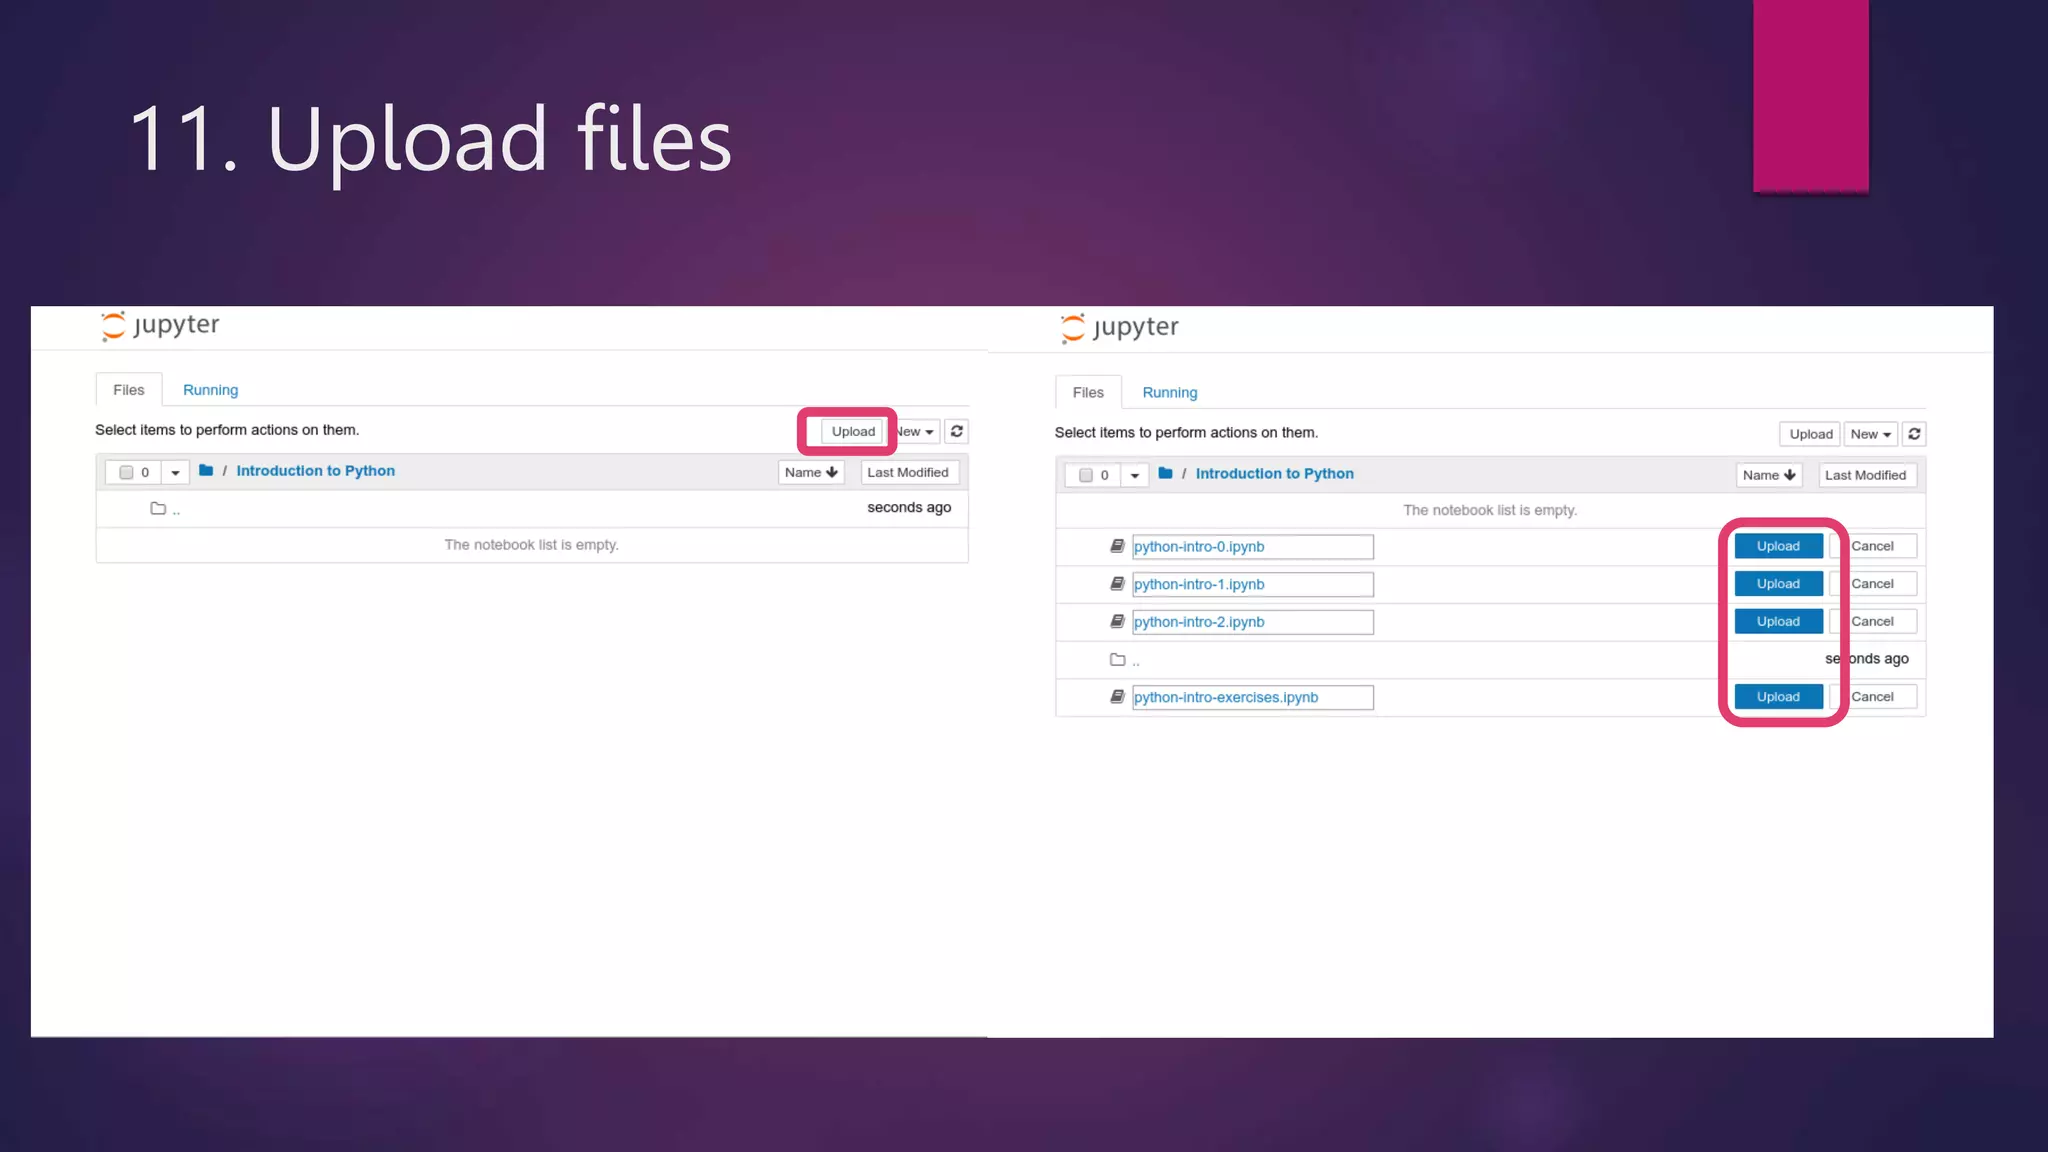Toggle the select-all checkbox in the right screenshot
The width and height of the screenshot is (2048, 1152).
[x=1085, y=475]
